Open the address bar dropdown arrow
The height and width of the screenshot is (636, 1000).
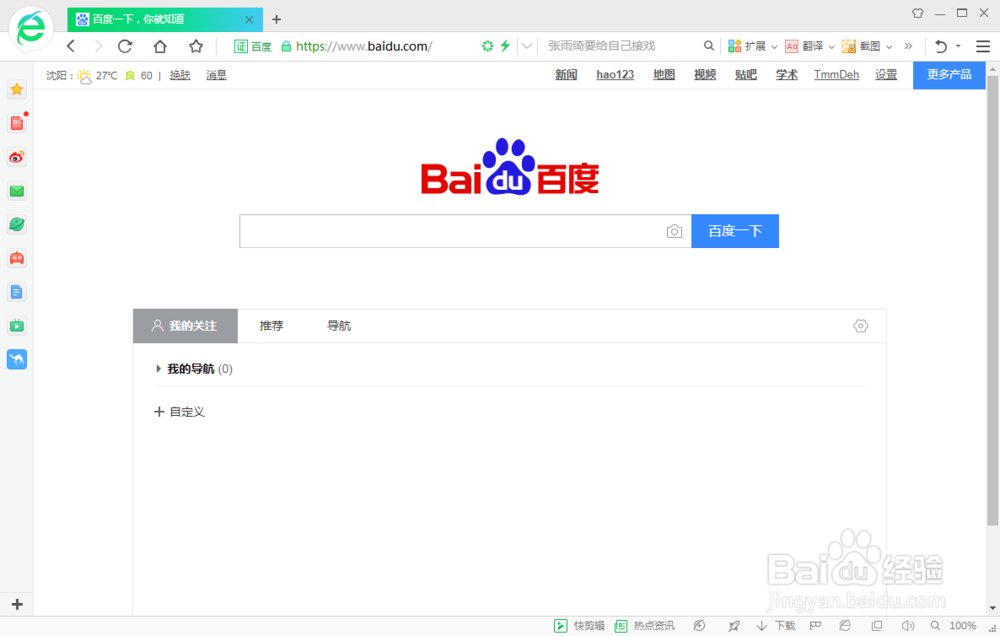coord(527,46)
